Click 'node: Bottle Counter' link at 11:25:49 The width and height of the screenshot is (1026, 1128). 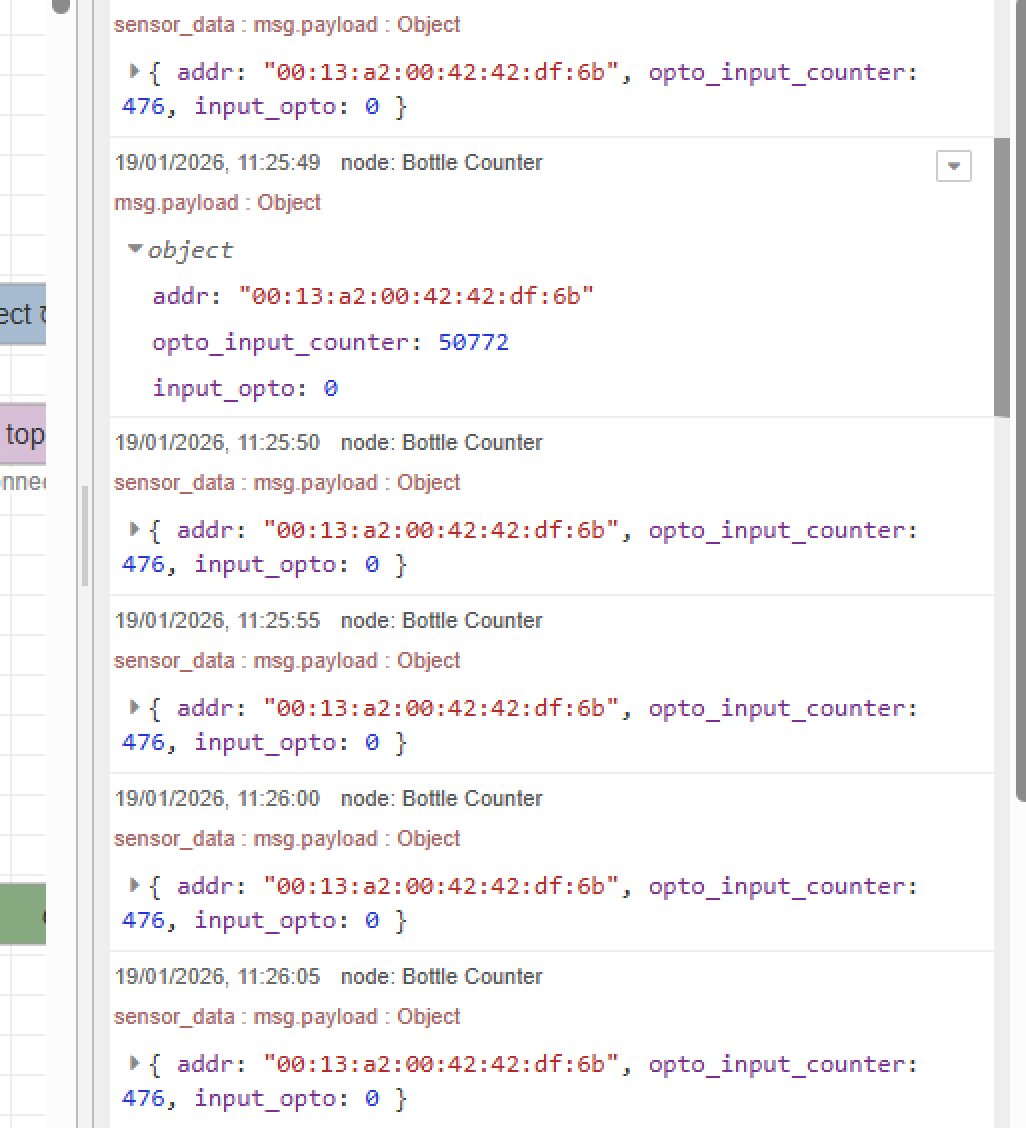441,163
